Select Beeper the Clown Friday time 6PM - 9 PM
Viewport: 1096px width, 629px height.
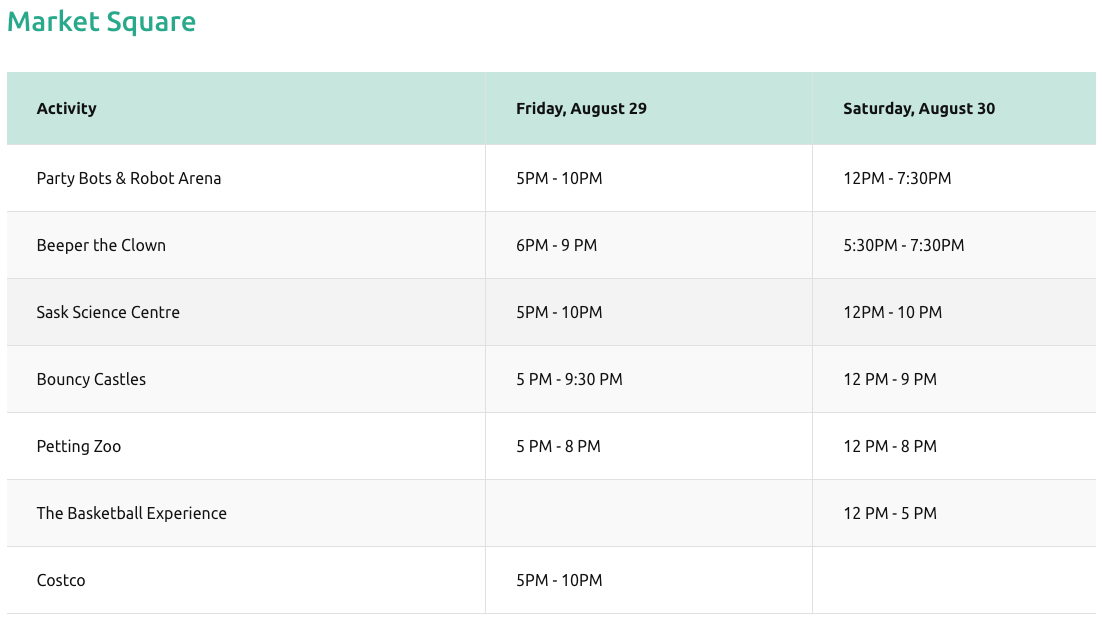point(556,245)
